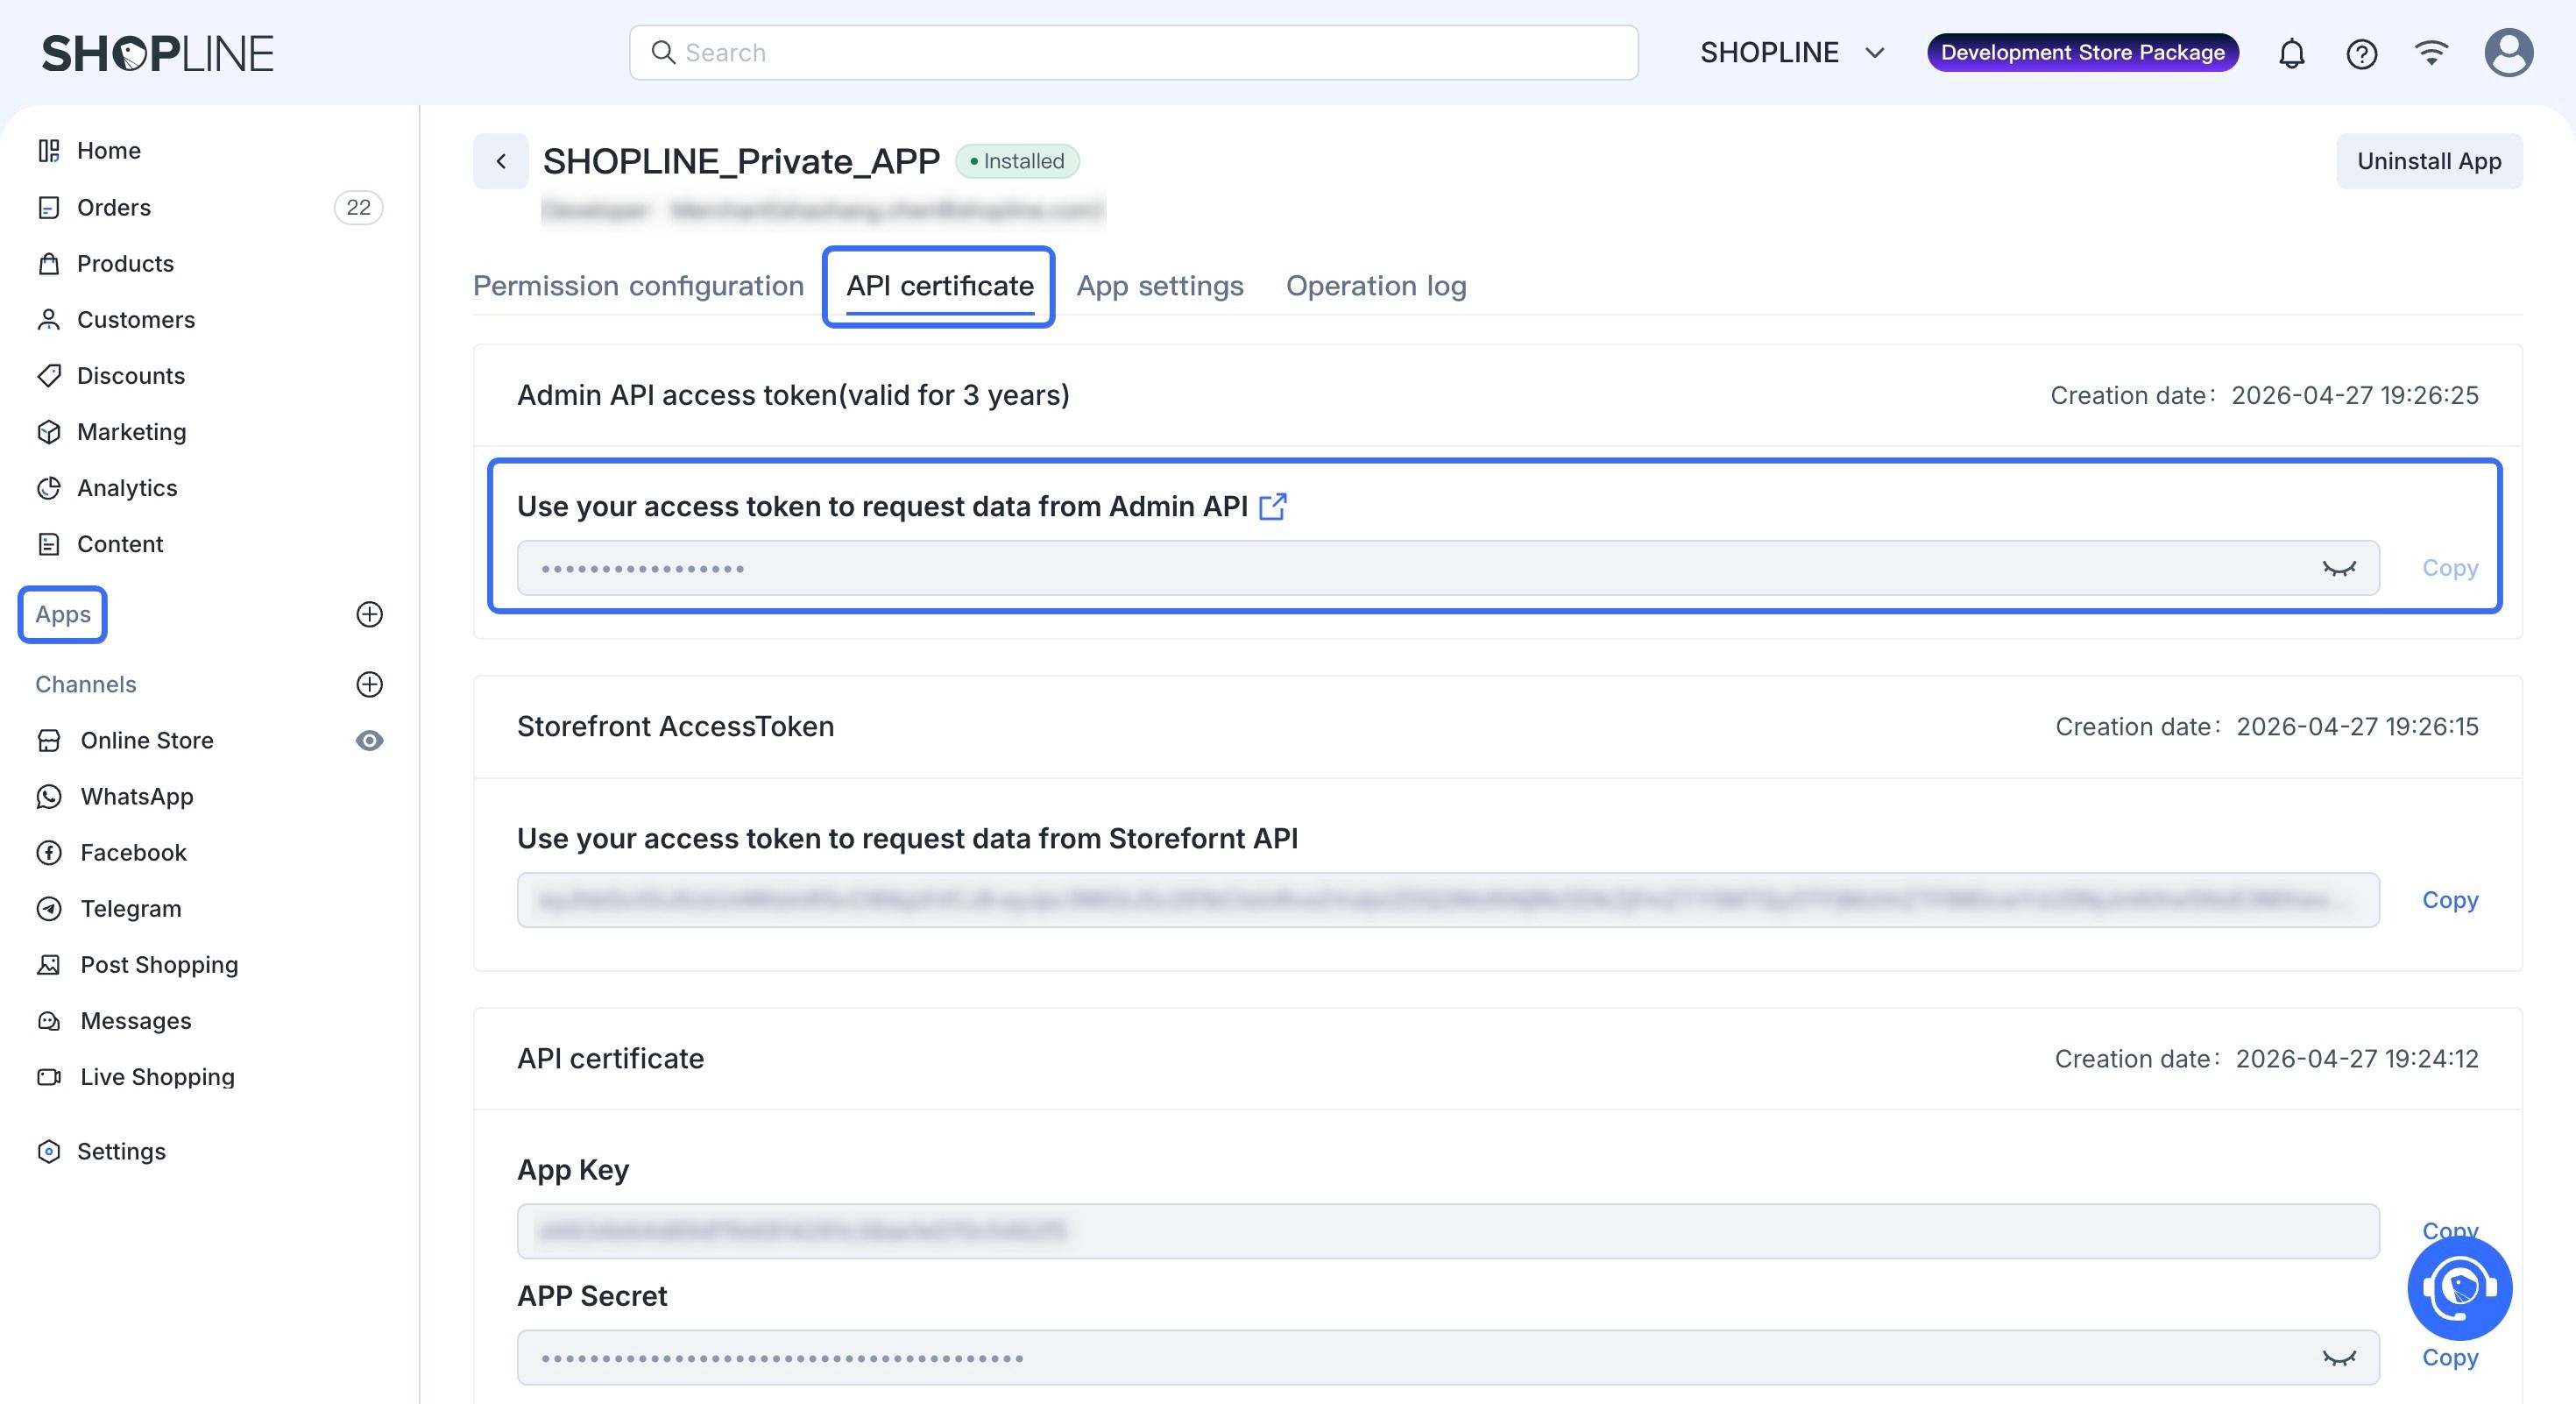This screenshot has height=1404, width=2576.
Task: Click the Admin API access token heading
Action: tap(793, 395)
